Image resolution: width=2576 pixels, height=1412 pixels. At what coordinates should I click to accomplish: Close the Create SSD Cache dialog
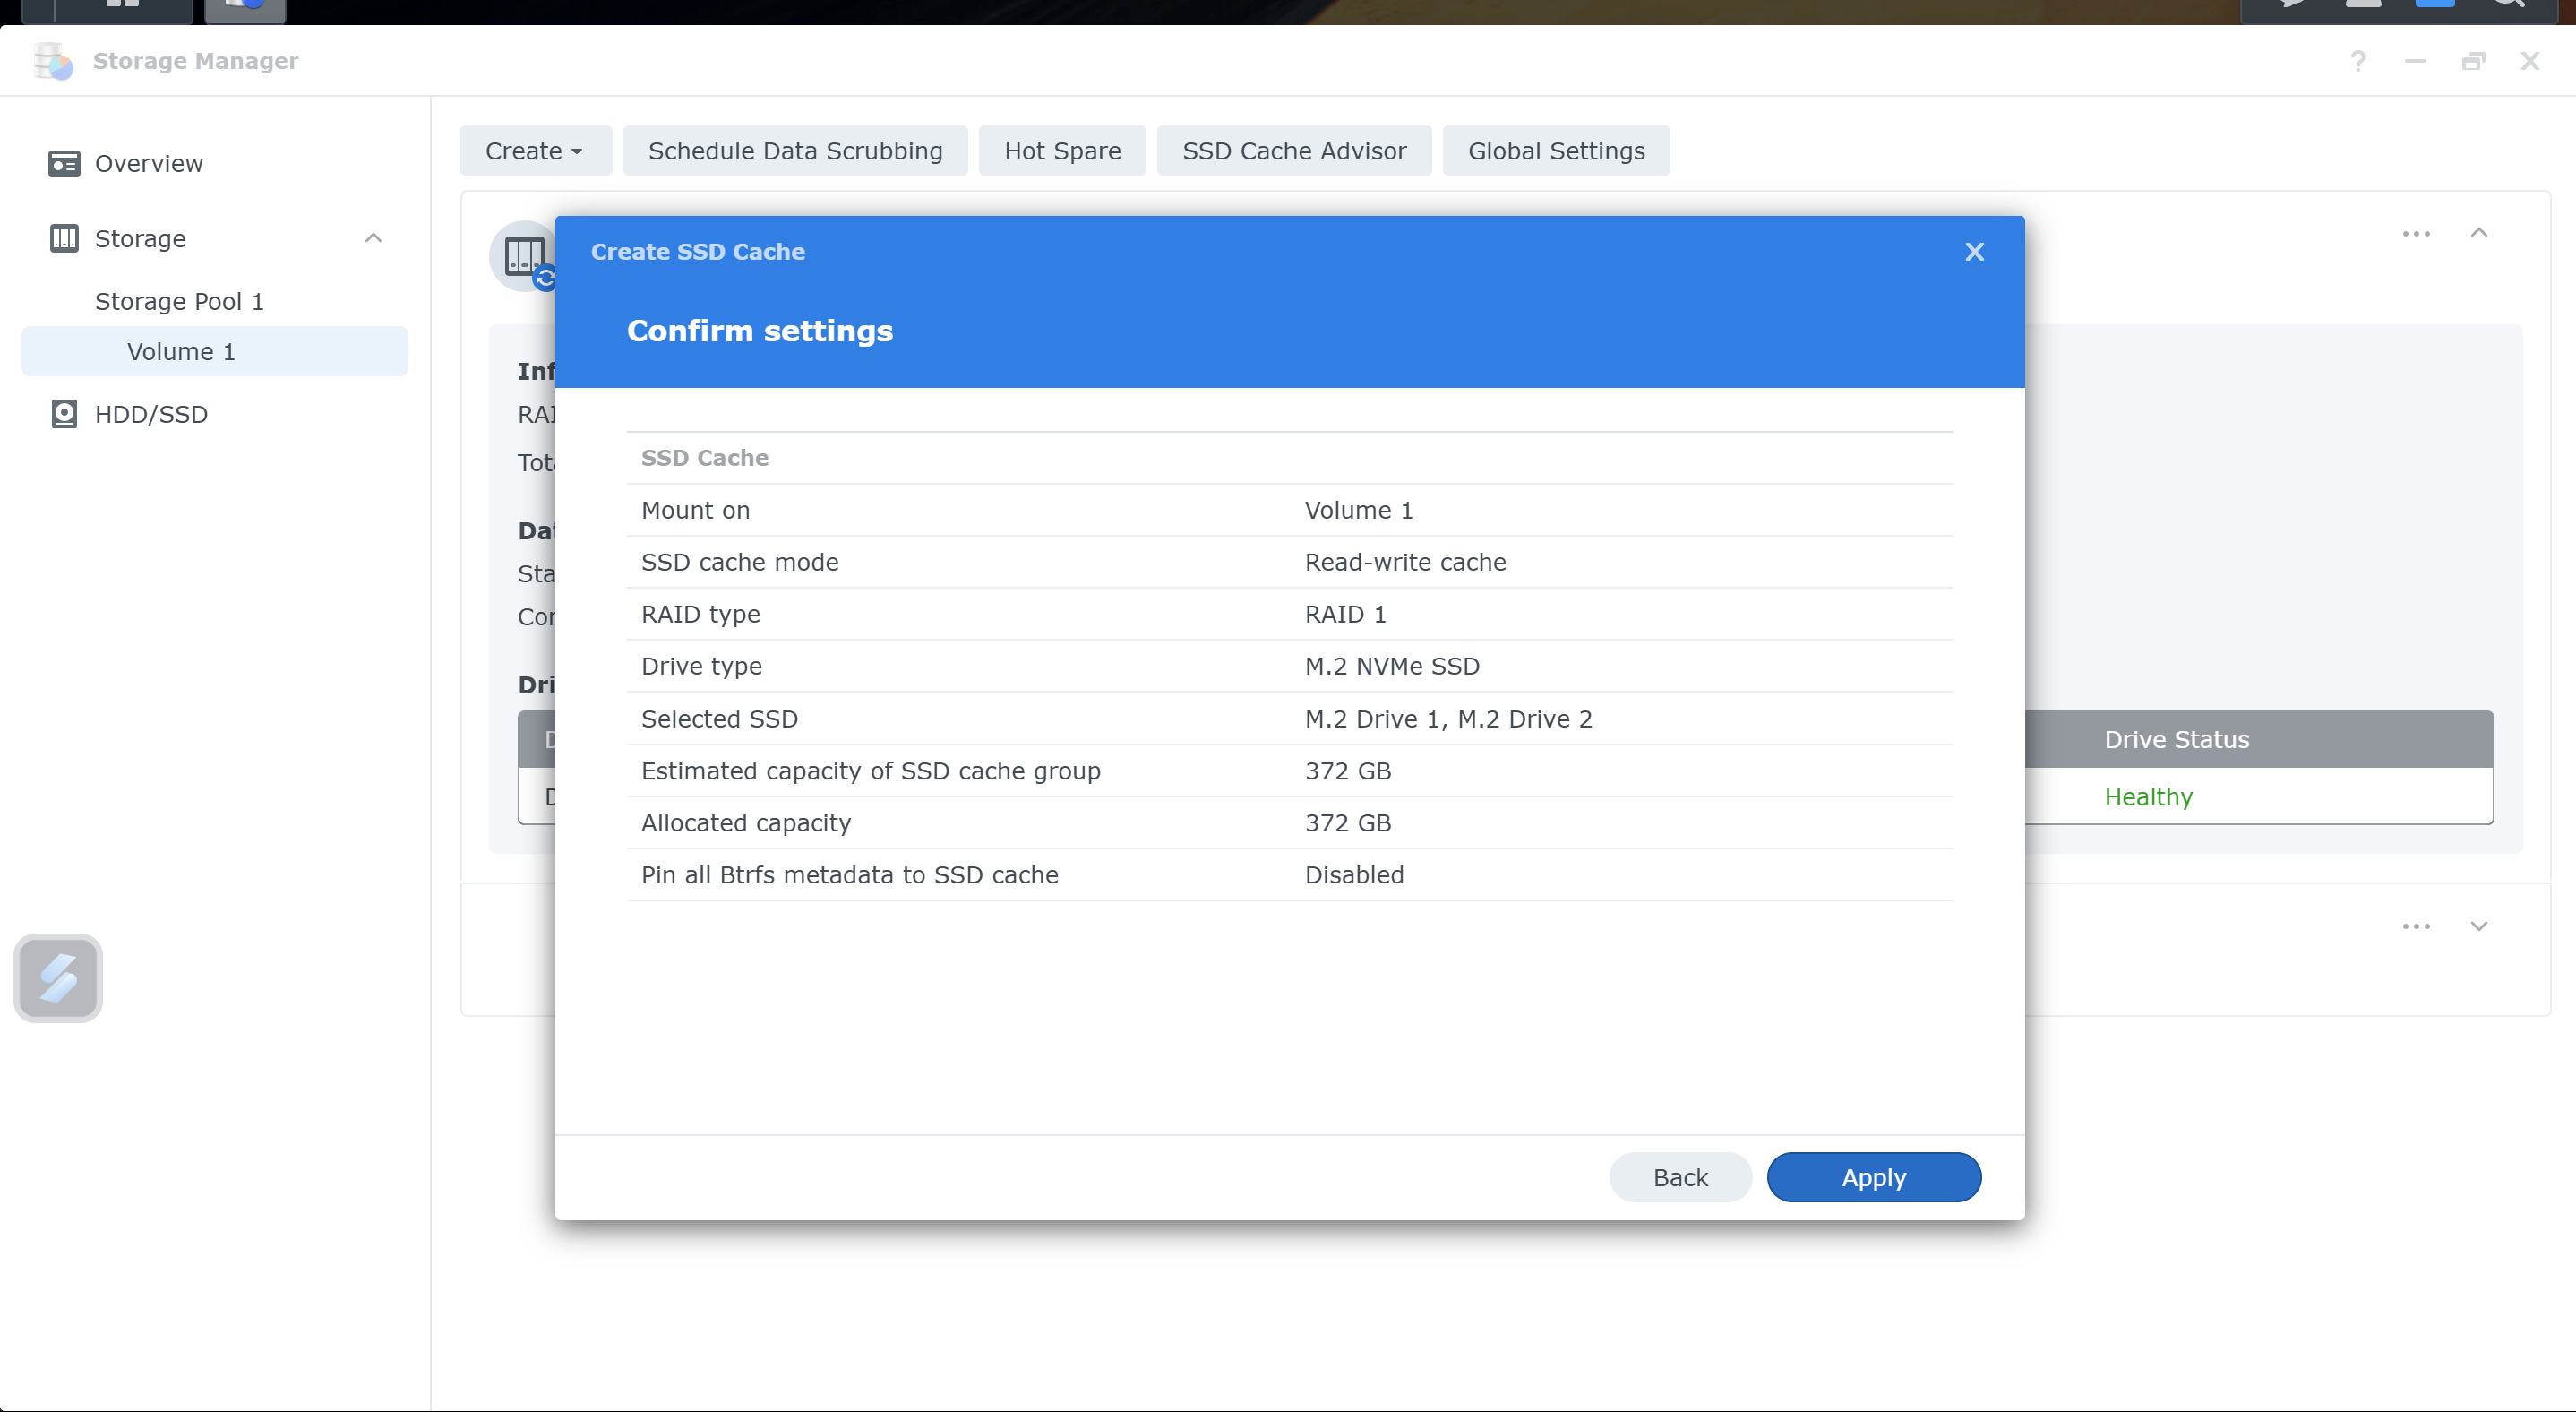click(x=1974, y=252)
